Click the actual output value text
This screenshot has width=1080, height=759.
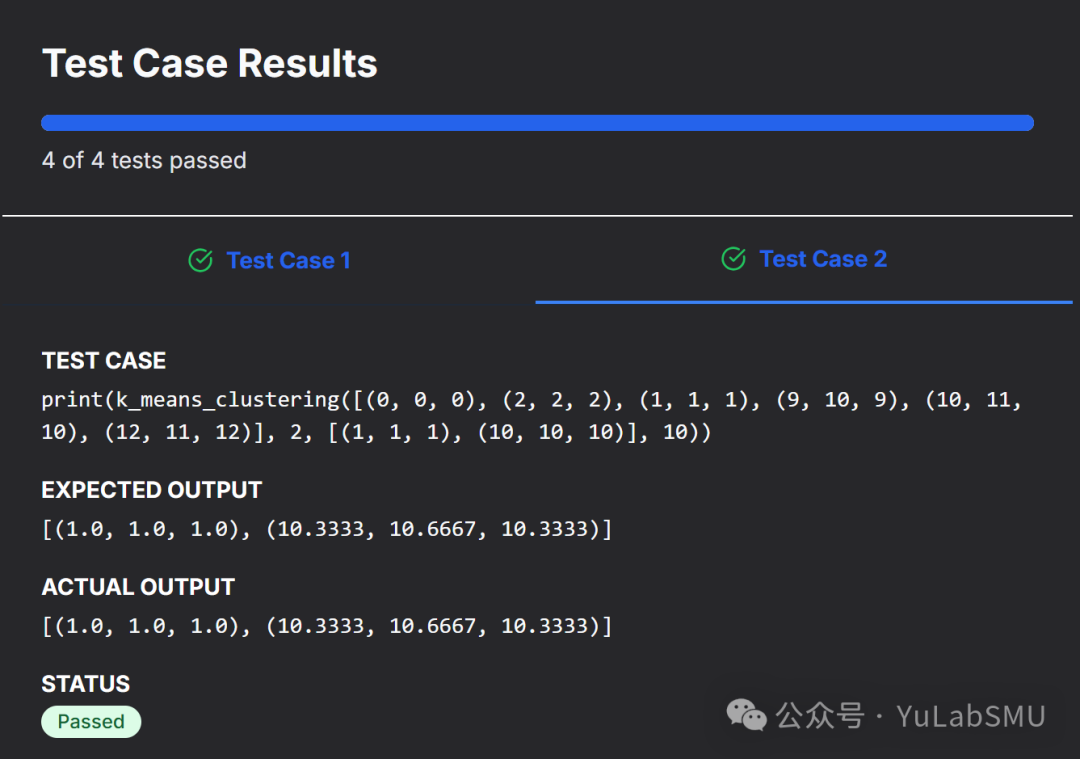[x=326, y=626]
